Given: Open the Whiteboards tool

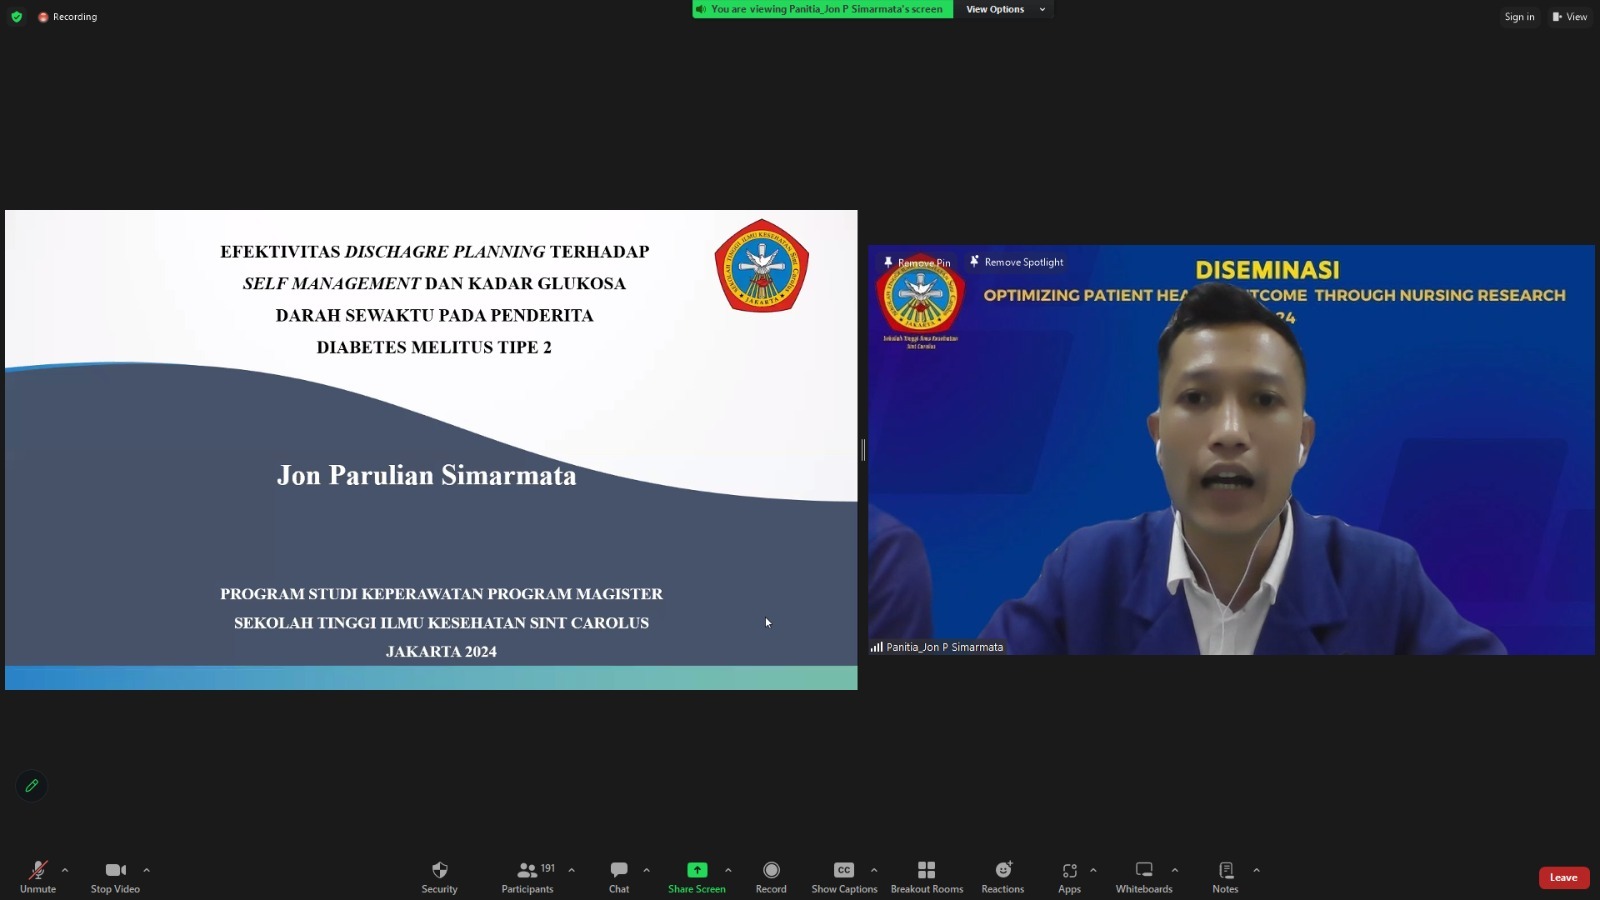Looking at the screenshot, I should tap(1143, 871).
